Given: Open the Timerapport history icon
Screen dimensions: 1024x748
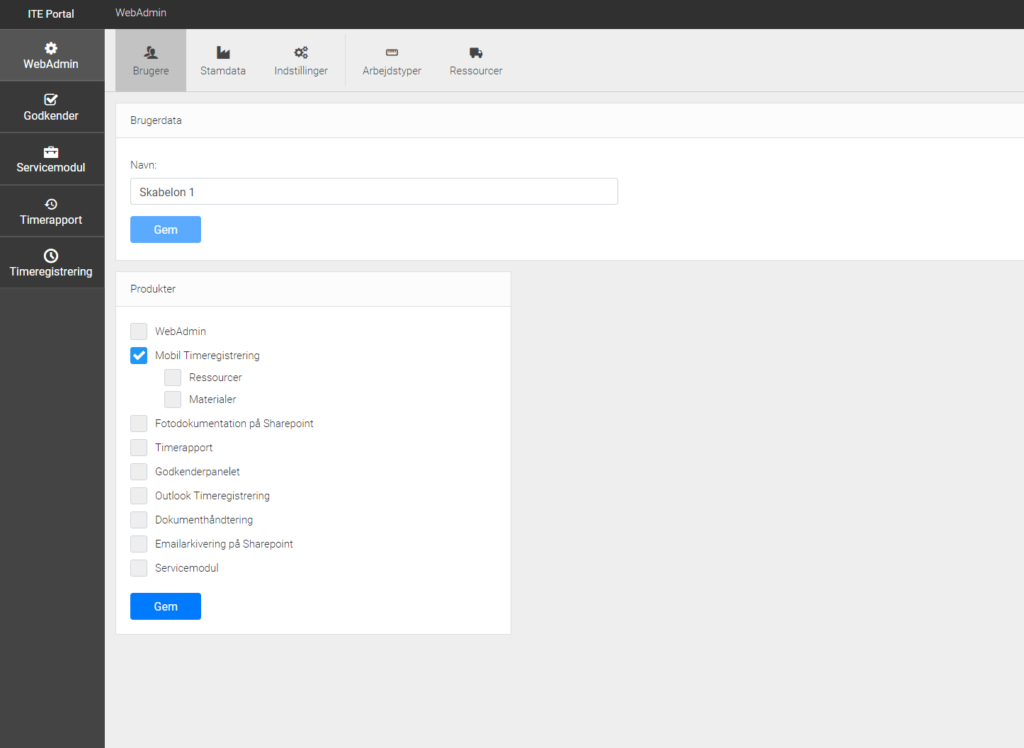Looking at the screenshot, I should [51, 204].
